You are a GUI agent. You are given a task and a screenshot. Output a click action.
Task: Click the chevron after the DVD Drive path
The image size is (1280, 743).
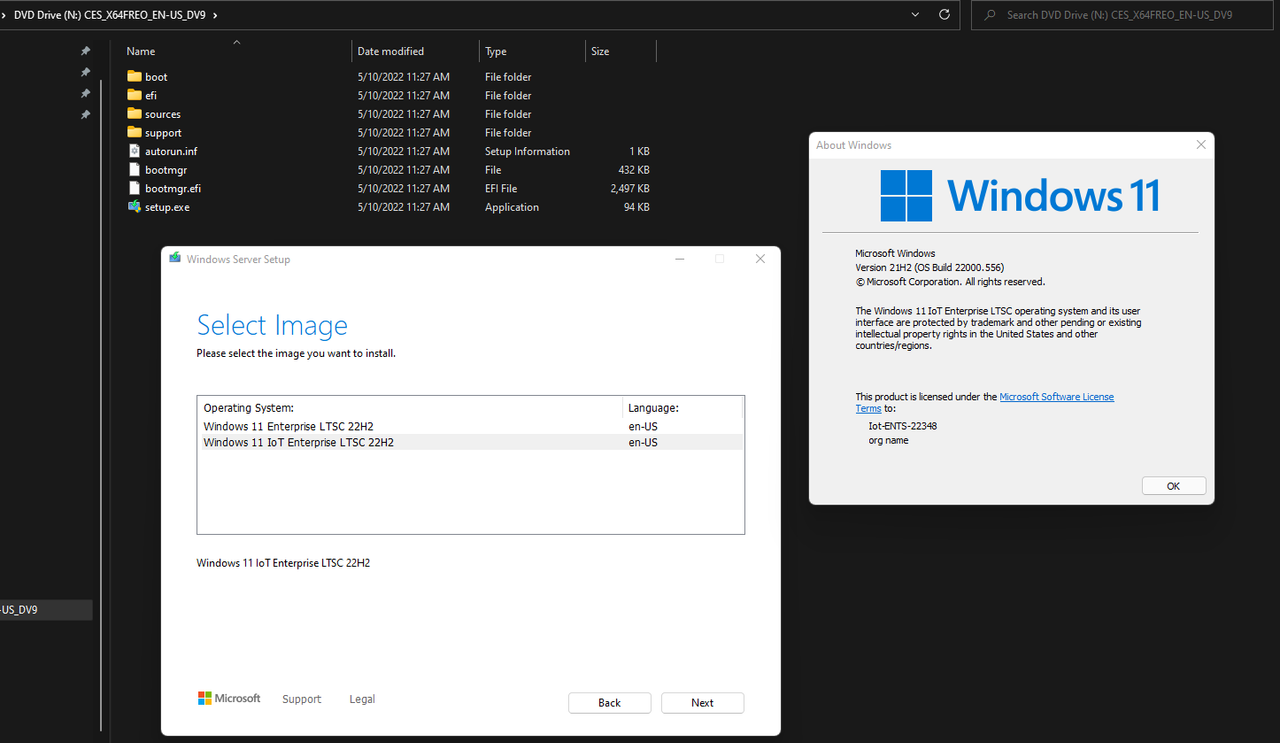point(215,15)
